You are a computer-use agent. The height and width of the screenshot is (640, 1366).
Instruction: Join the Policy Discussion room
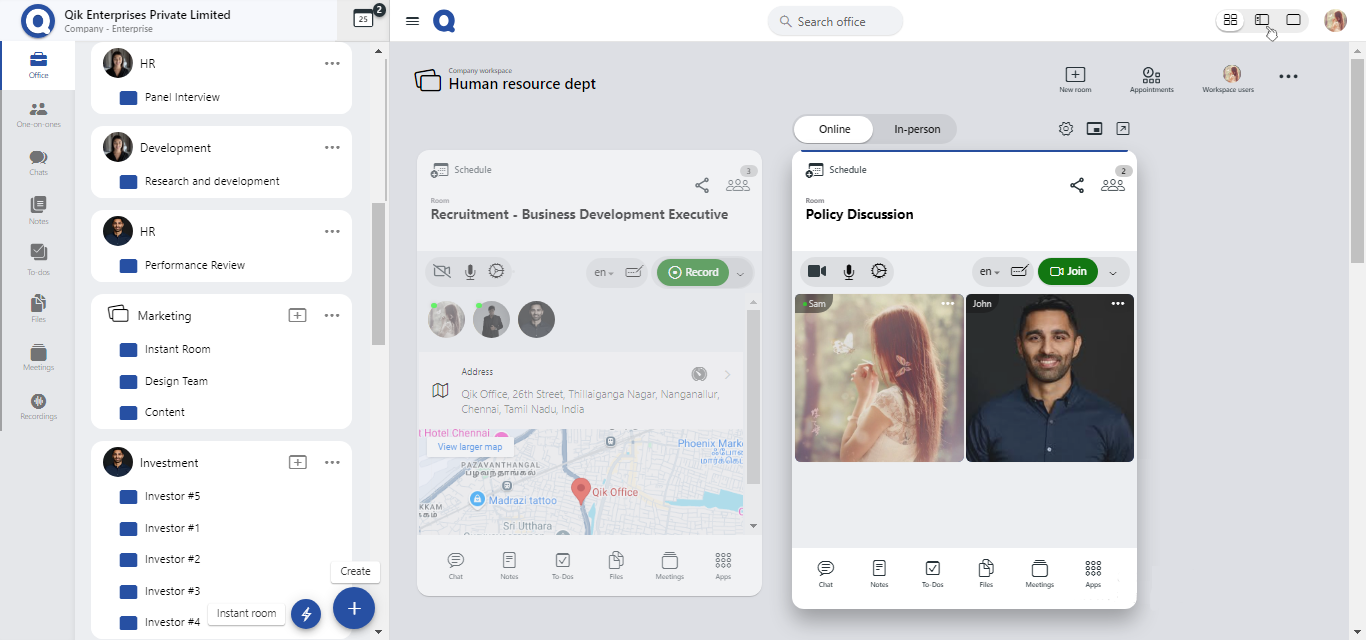coord(1068,271)
